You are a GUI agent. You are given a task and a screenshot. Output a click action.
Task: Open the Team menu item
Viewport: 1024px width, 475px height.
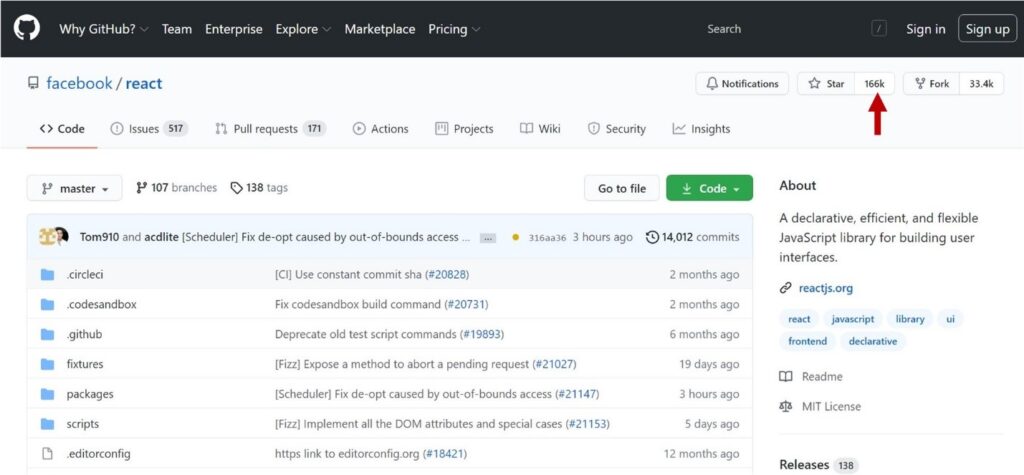(x=177, y=29)
